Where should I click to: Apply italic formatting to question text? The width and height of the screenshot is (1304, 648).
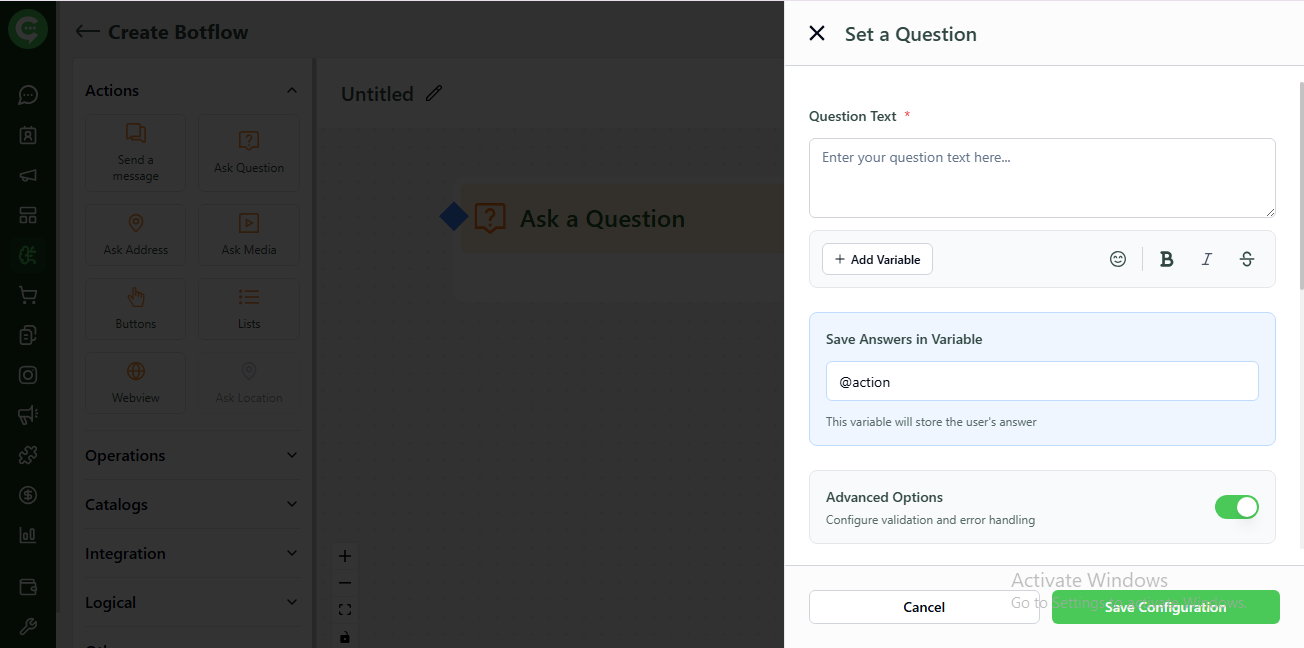coord(1206,258)
